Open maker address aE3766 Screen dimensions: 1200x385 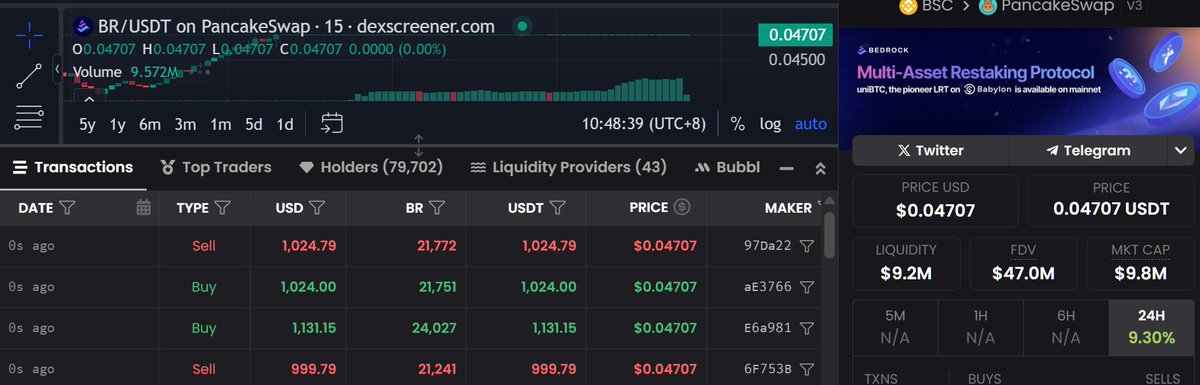(768, 287)
